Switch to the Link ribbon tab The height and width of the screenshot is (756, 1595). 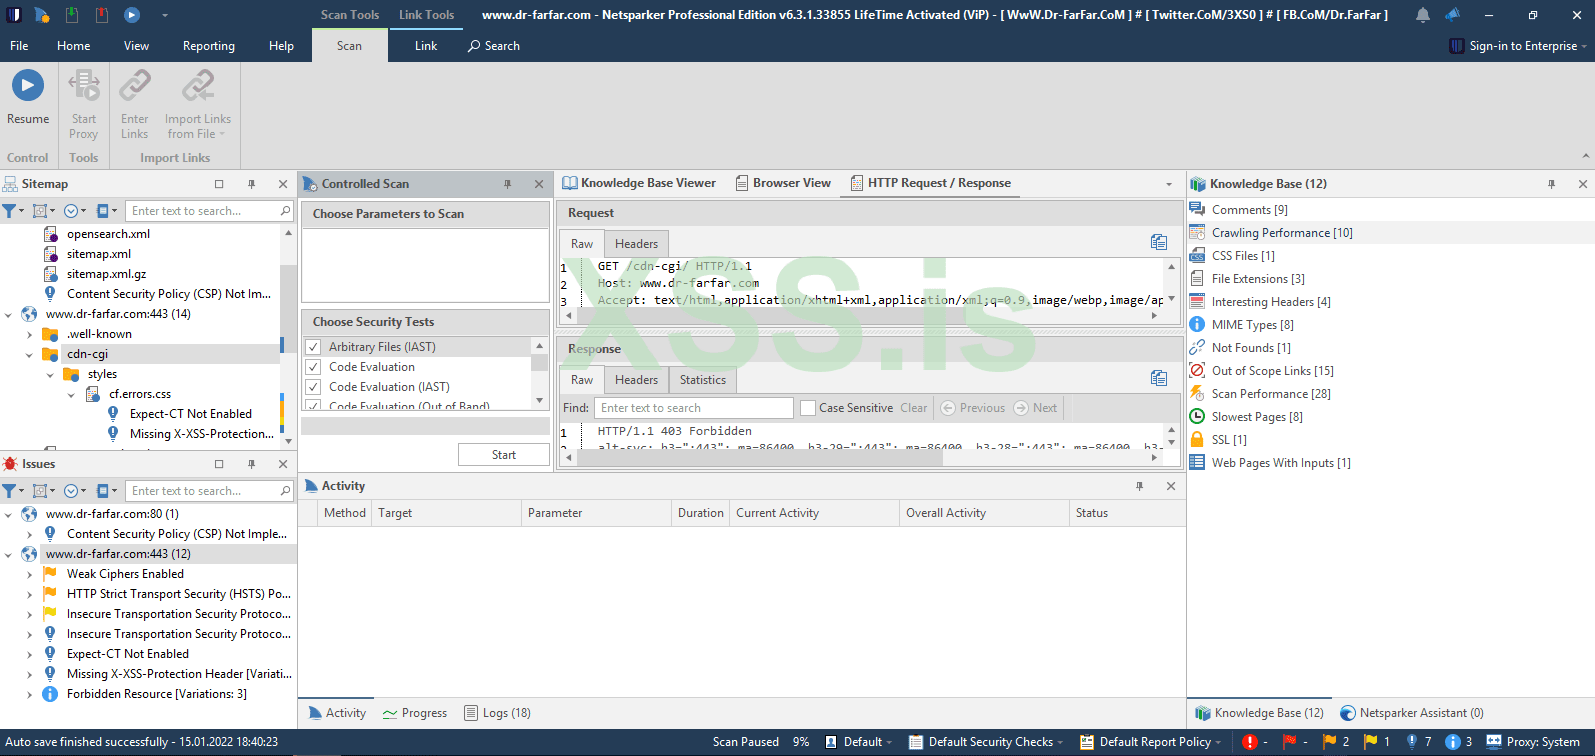click(x=426, y=46)
